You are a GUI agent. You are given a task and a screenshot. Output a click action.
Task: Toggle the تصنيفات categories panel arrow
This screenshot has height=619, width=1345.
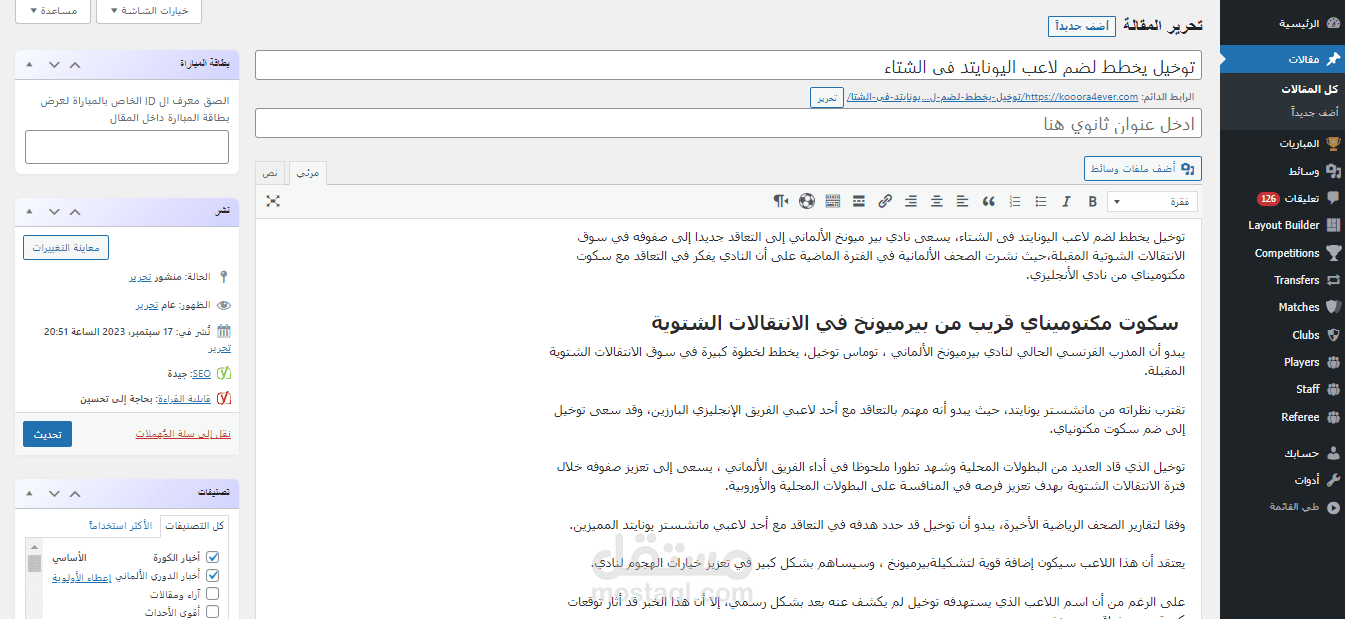(29, 493)
